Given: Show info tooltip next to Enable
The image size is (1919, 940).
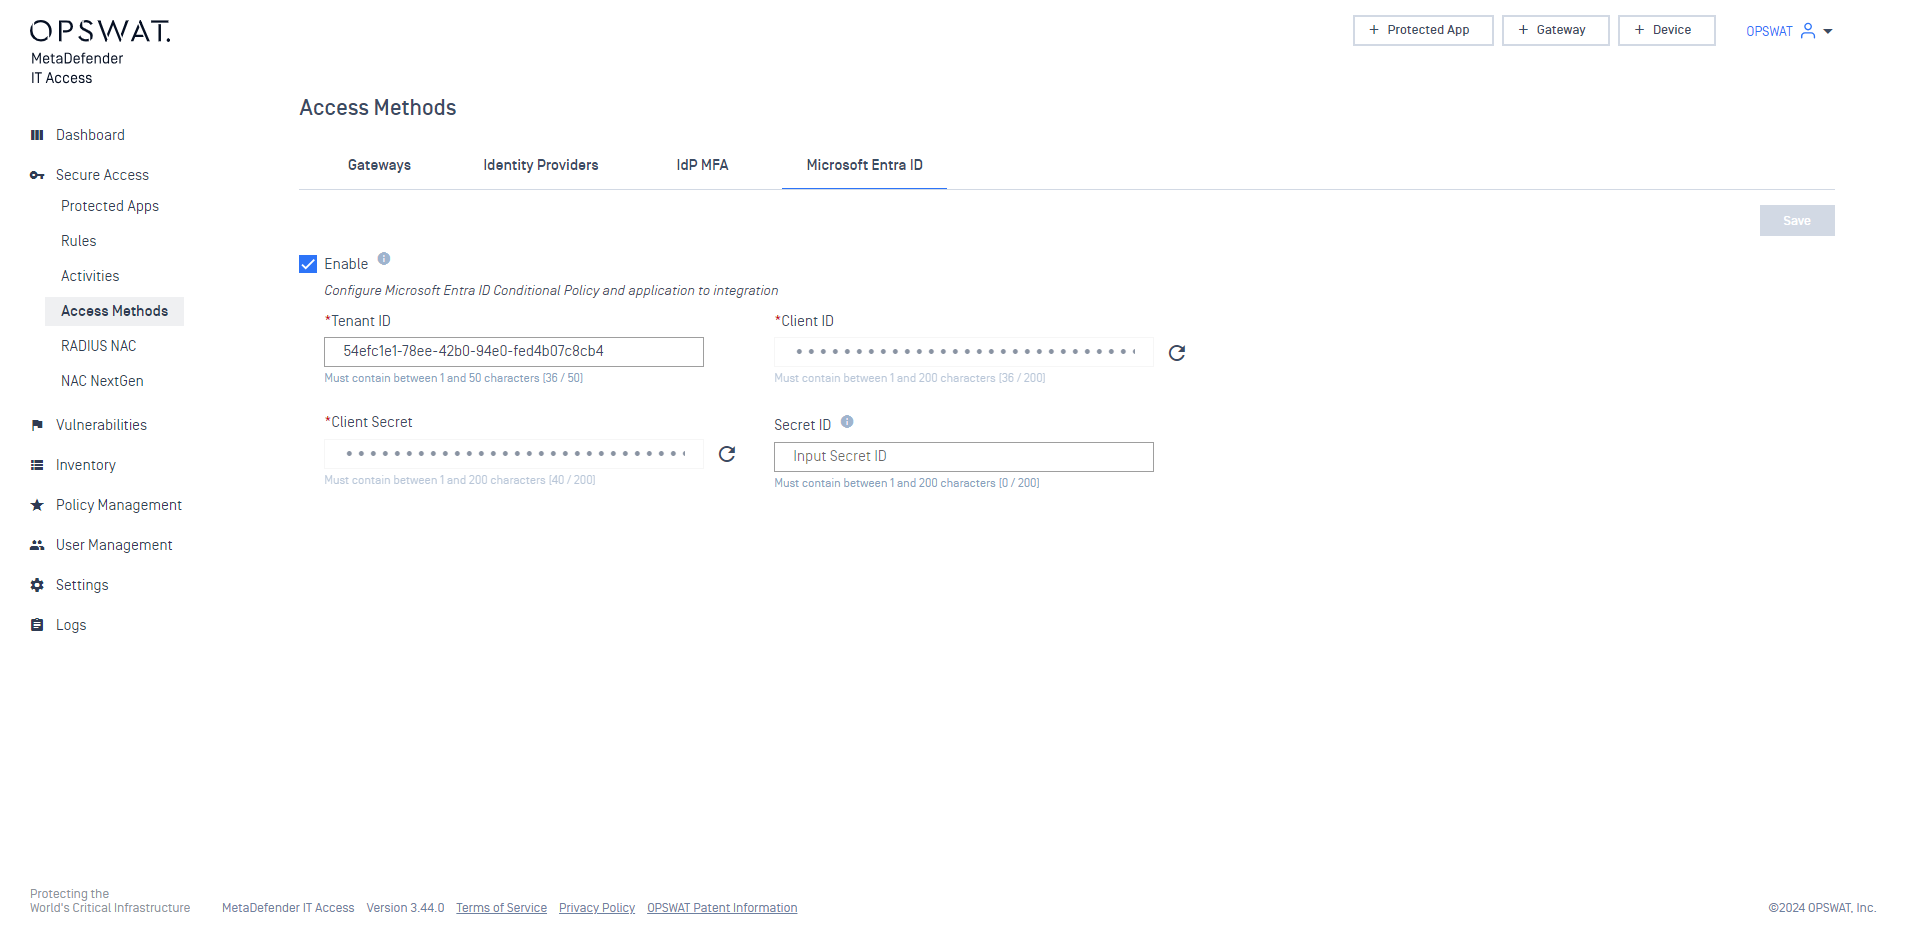Looking at the screenshot, I should tap(384, 259).
